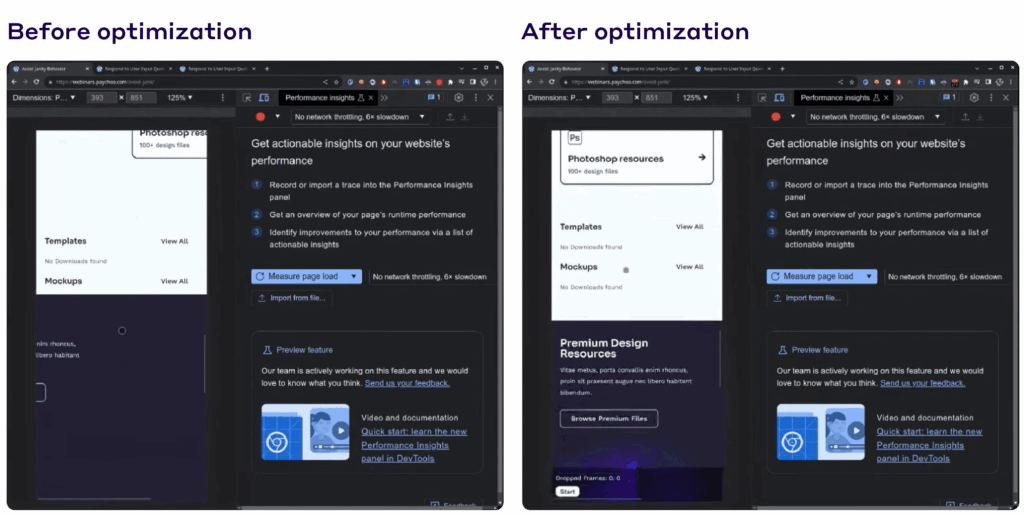Expand Measure page load arrow in Before screenshot
Image resolution: width=1024 pixels, height=516 pixels.
pos(354,276)
